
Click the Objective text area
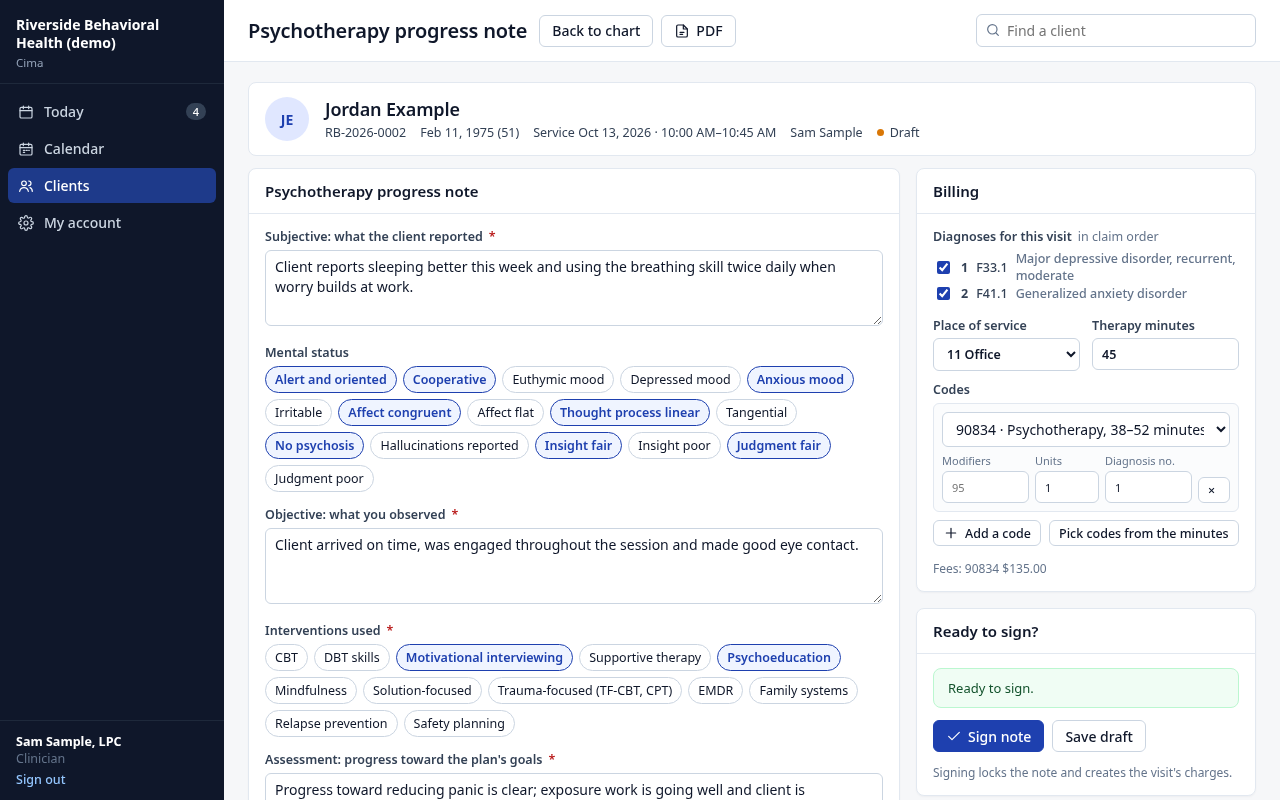(574, 566)
